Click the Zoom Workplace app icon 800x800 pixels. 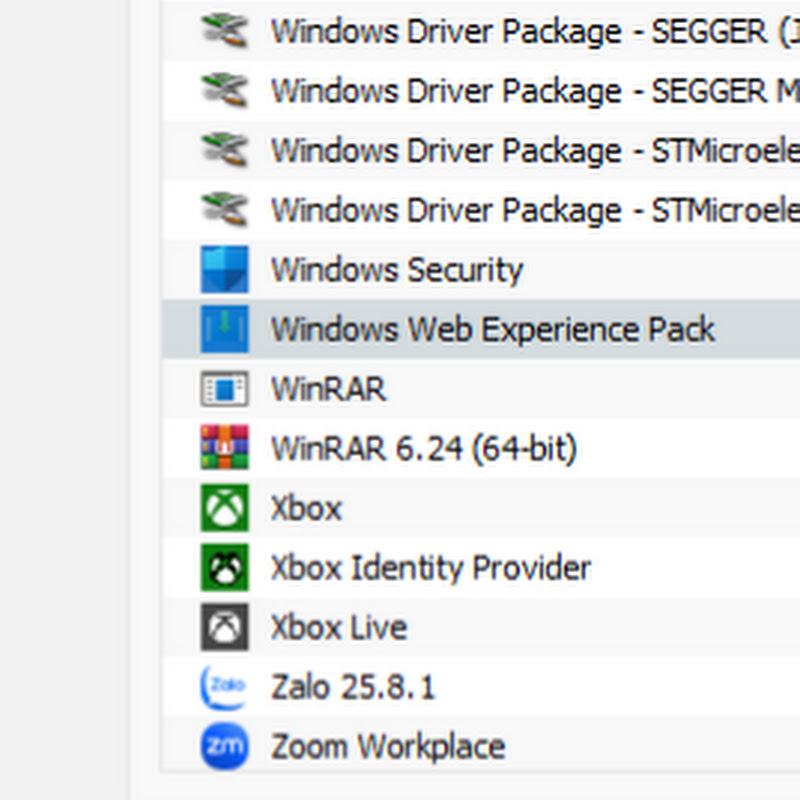tap(224, 746)
